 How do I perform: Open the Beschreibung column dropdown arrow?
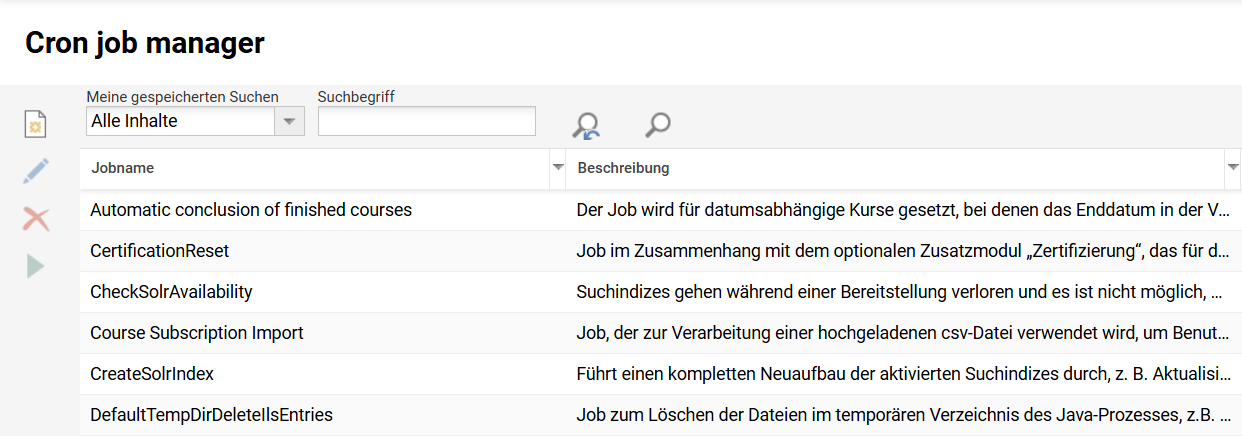pyautogui.click(x=1233, y=168)
